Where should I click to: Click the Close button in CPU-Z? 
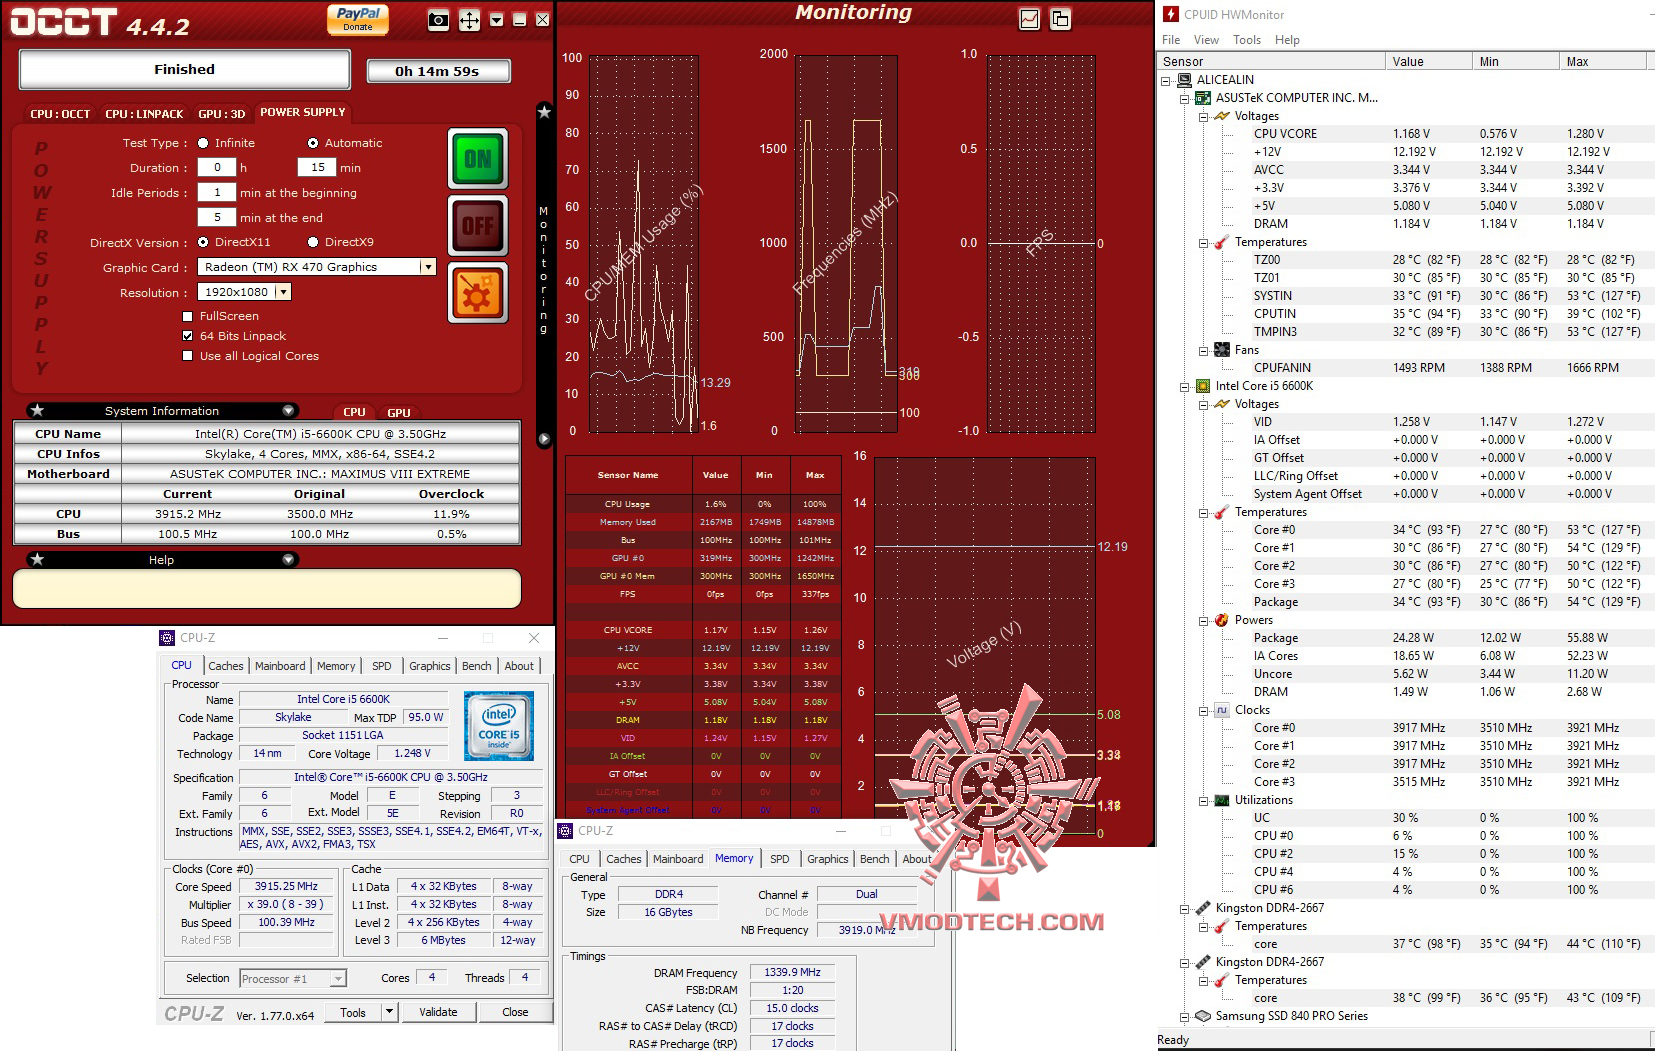click(x=515, y=1012)
